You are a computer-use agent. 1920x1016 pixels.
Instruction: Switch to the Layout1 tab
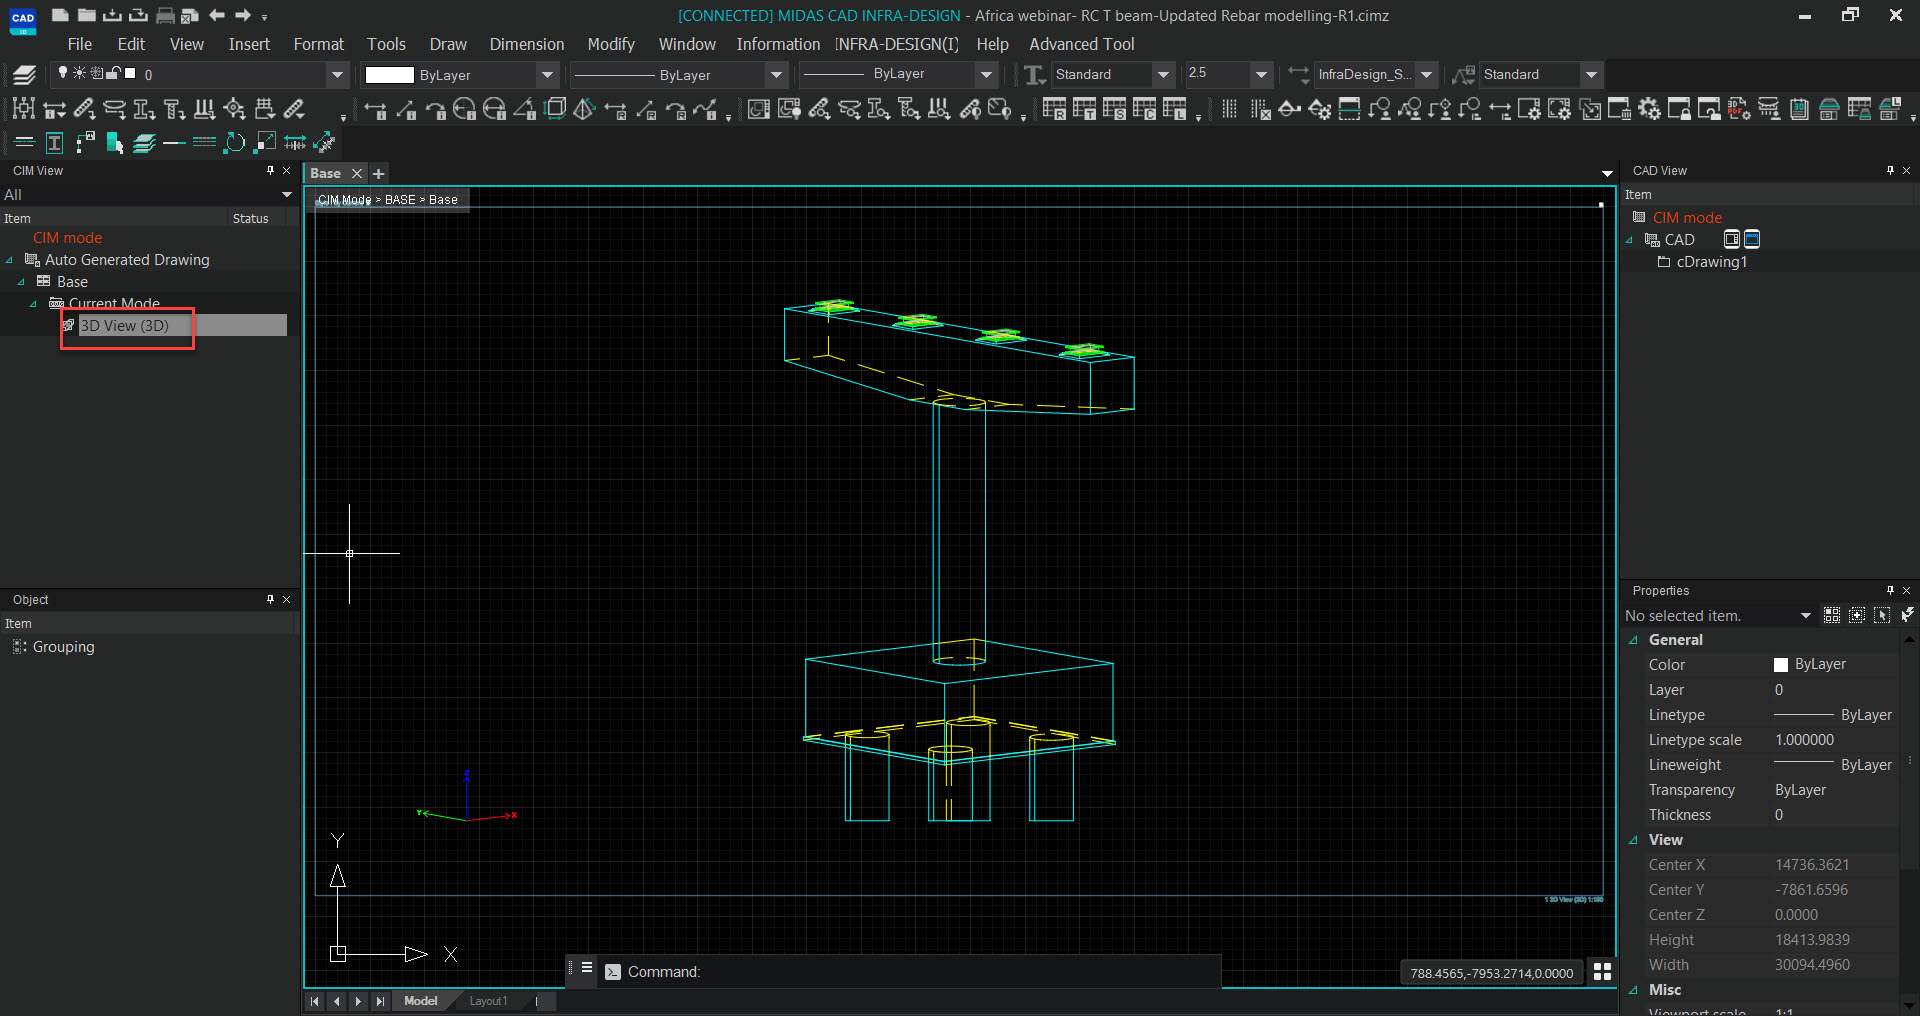coord(488,1001)
